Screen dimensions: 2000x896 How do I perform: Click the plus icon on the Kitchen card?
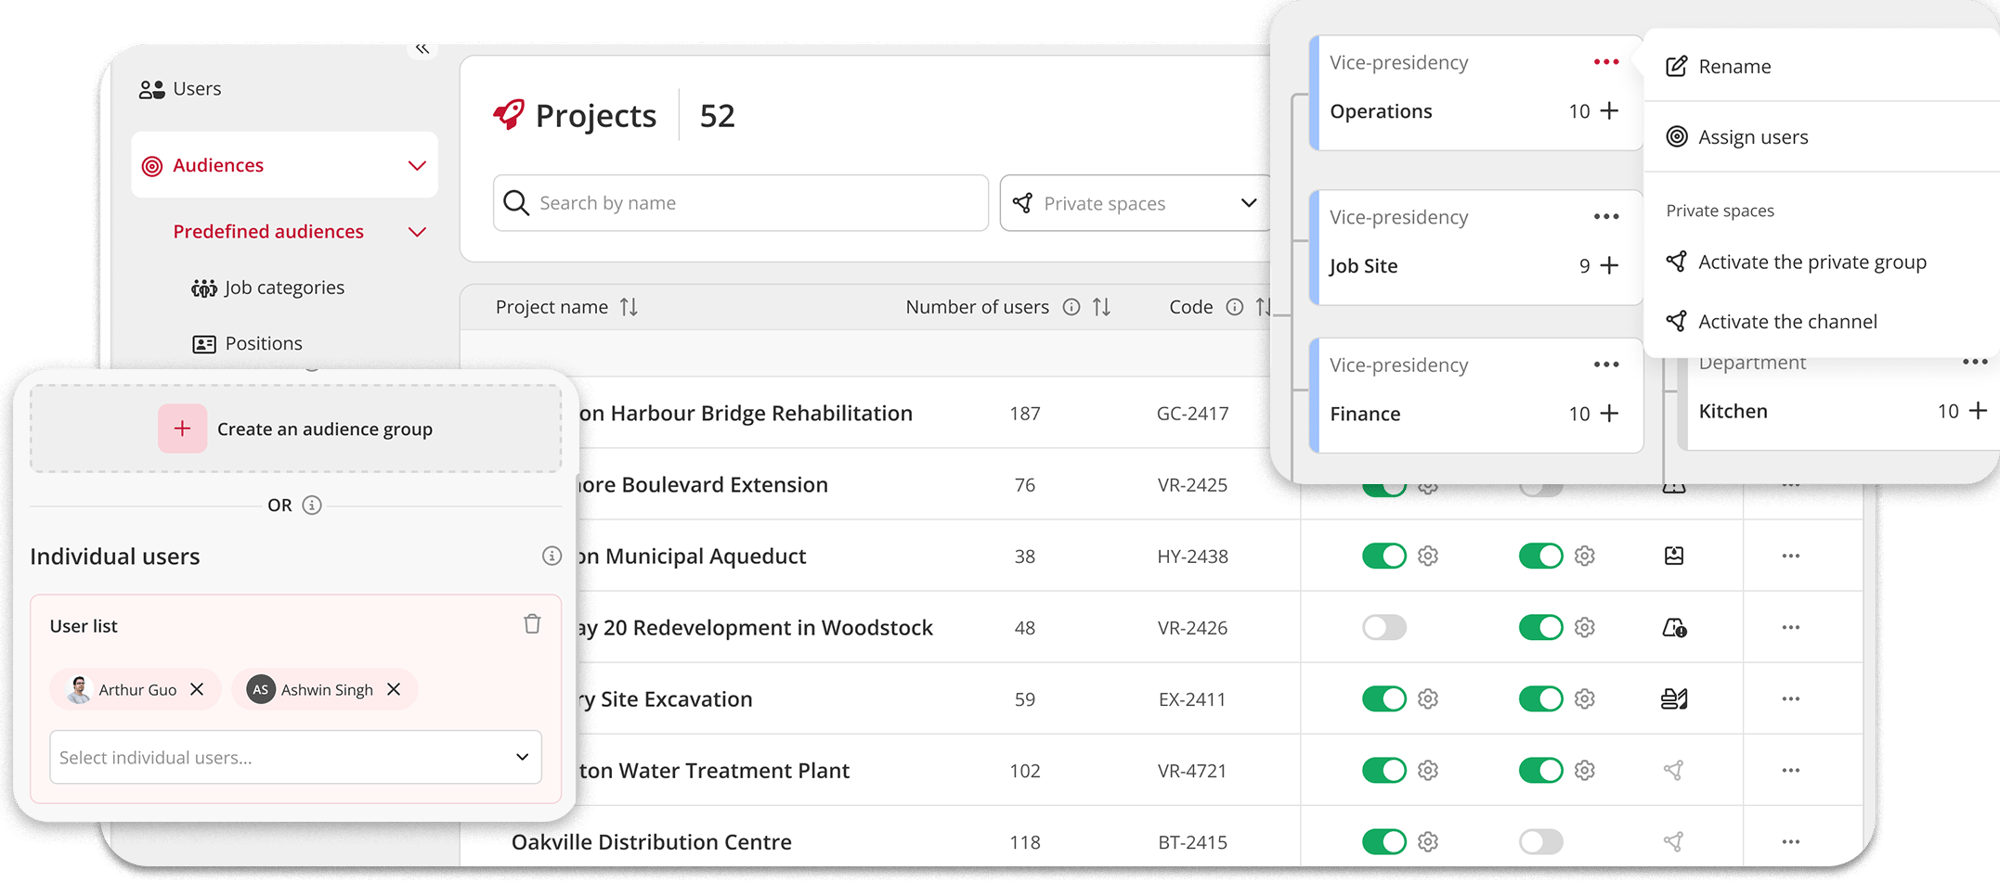[x=1978, y=411]
